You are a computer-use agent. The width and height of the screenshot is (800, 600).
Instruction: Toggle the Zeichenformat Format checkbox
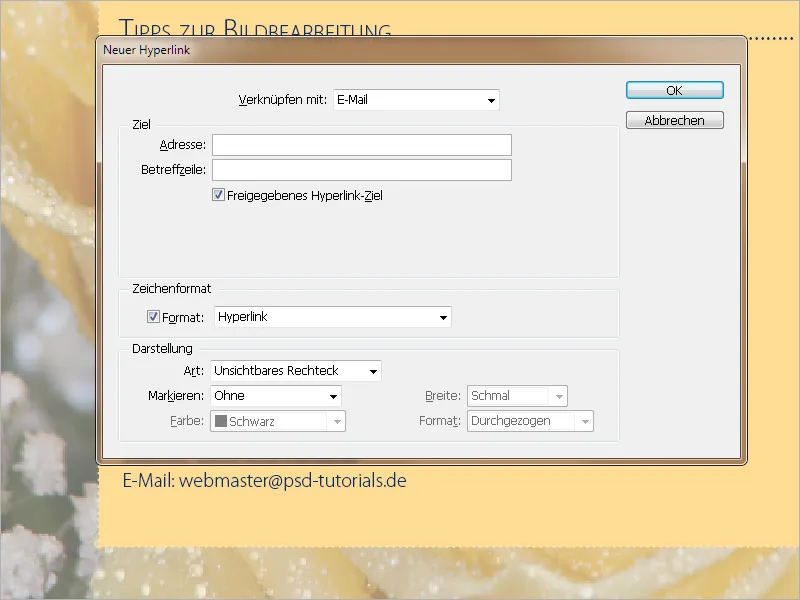(153, 317)
